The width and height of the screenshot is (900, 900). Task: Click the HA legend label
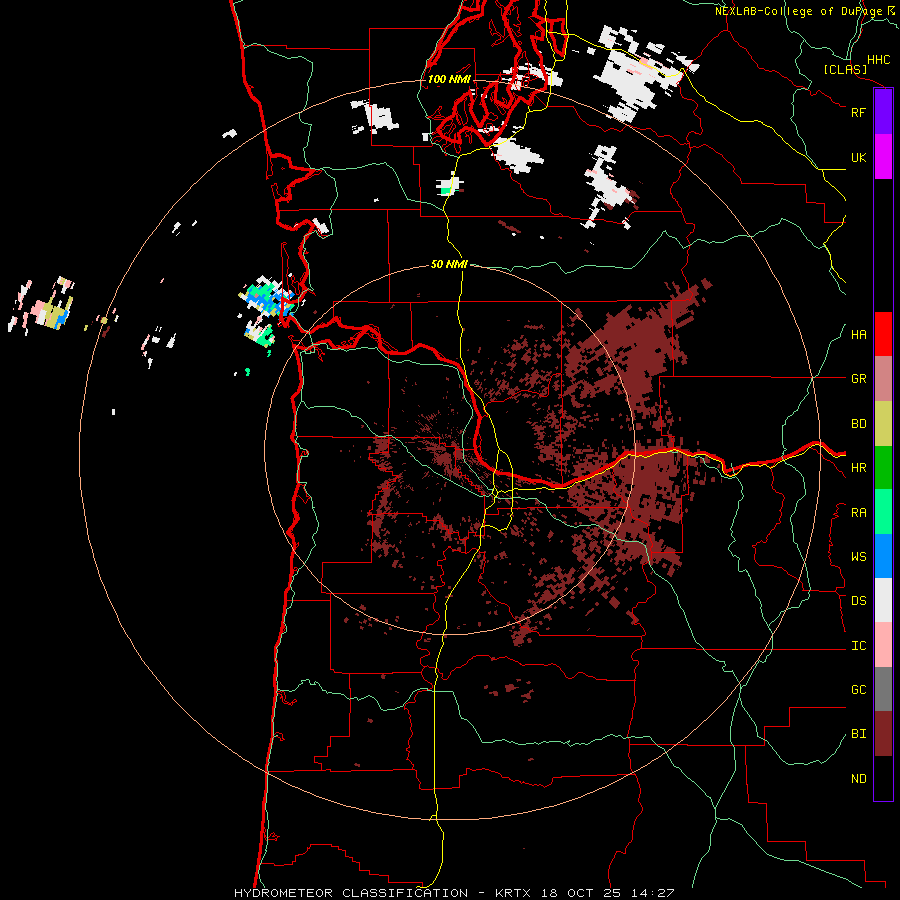click(859, 334)
